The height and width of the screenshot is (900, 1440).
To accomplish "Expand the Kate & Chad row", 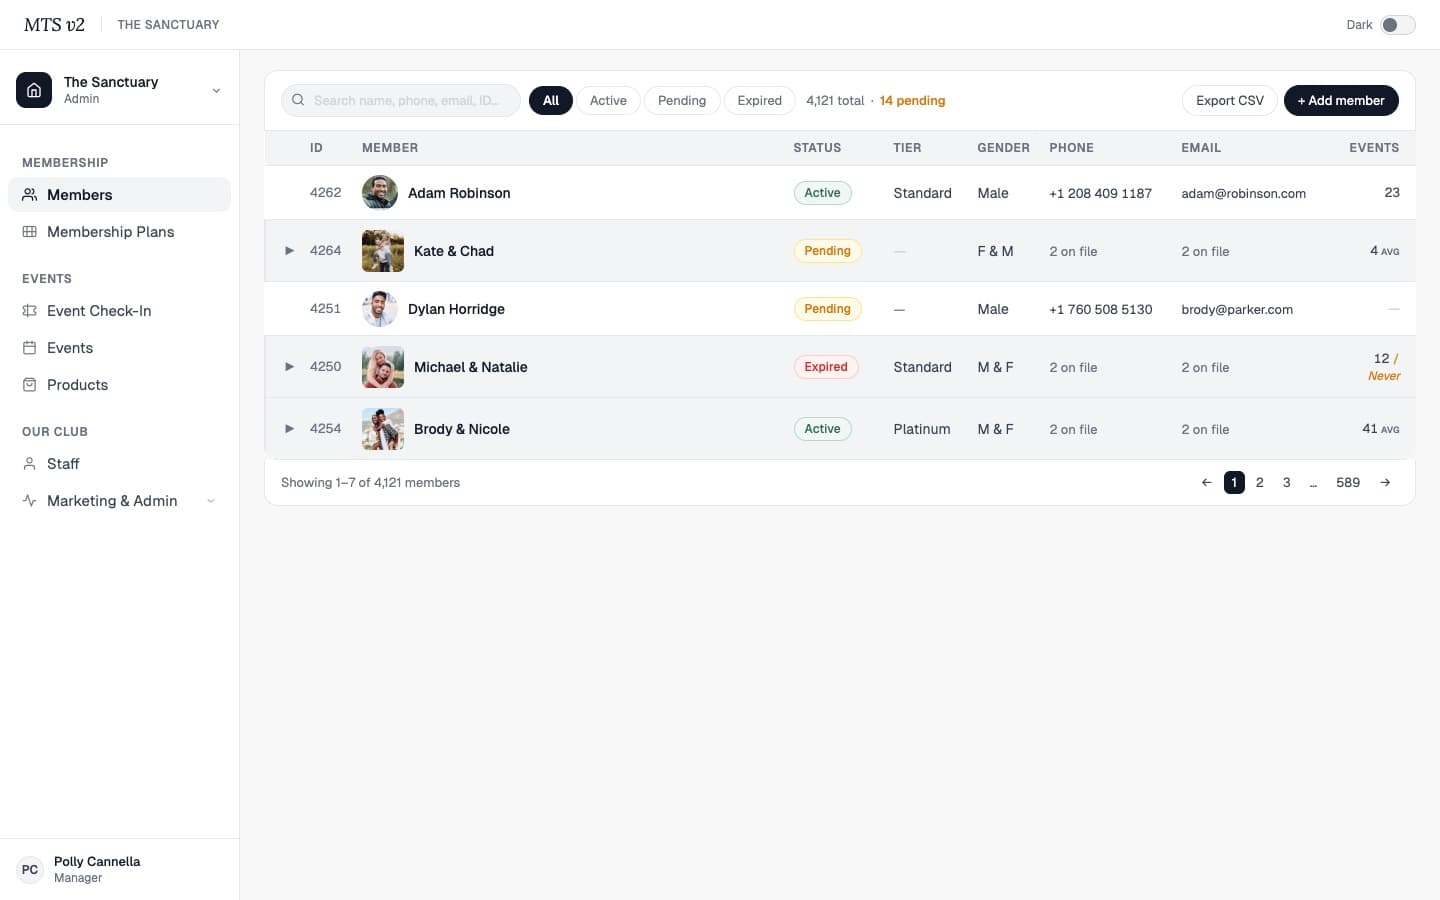I will (289, 251).
